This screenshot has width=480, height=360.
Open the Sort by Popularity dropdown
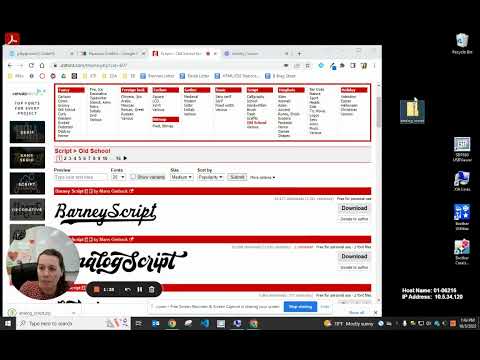[211, 177]
